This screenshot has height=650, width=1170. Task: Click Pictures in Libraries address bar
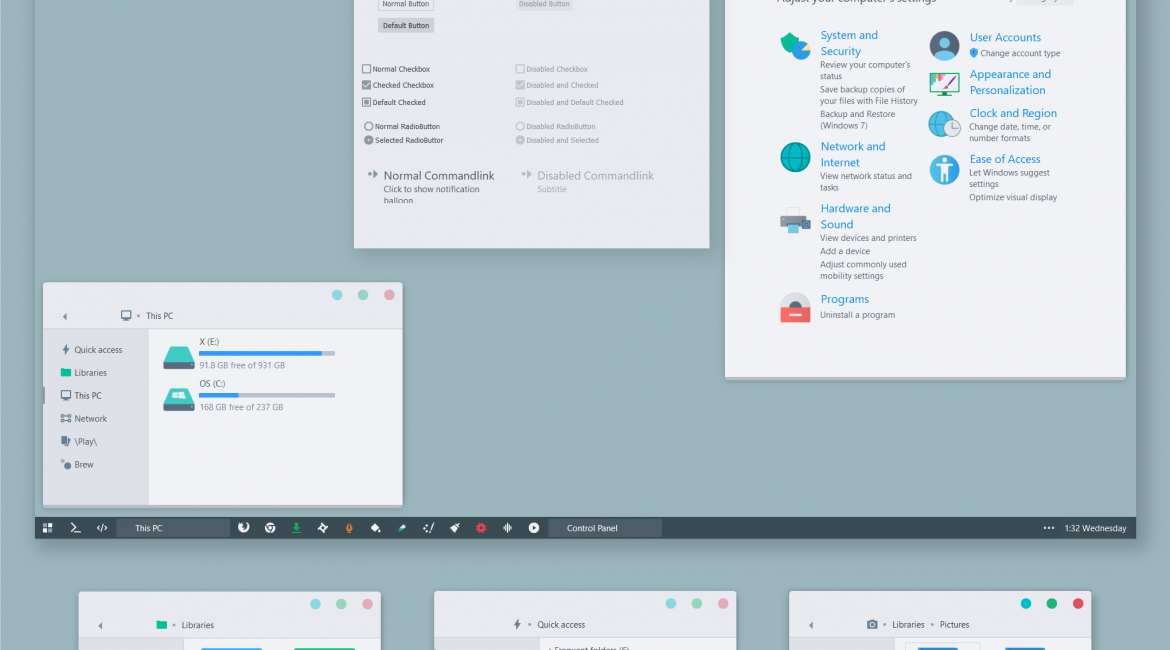coord(954,625)
